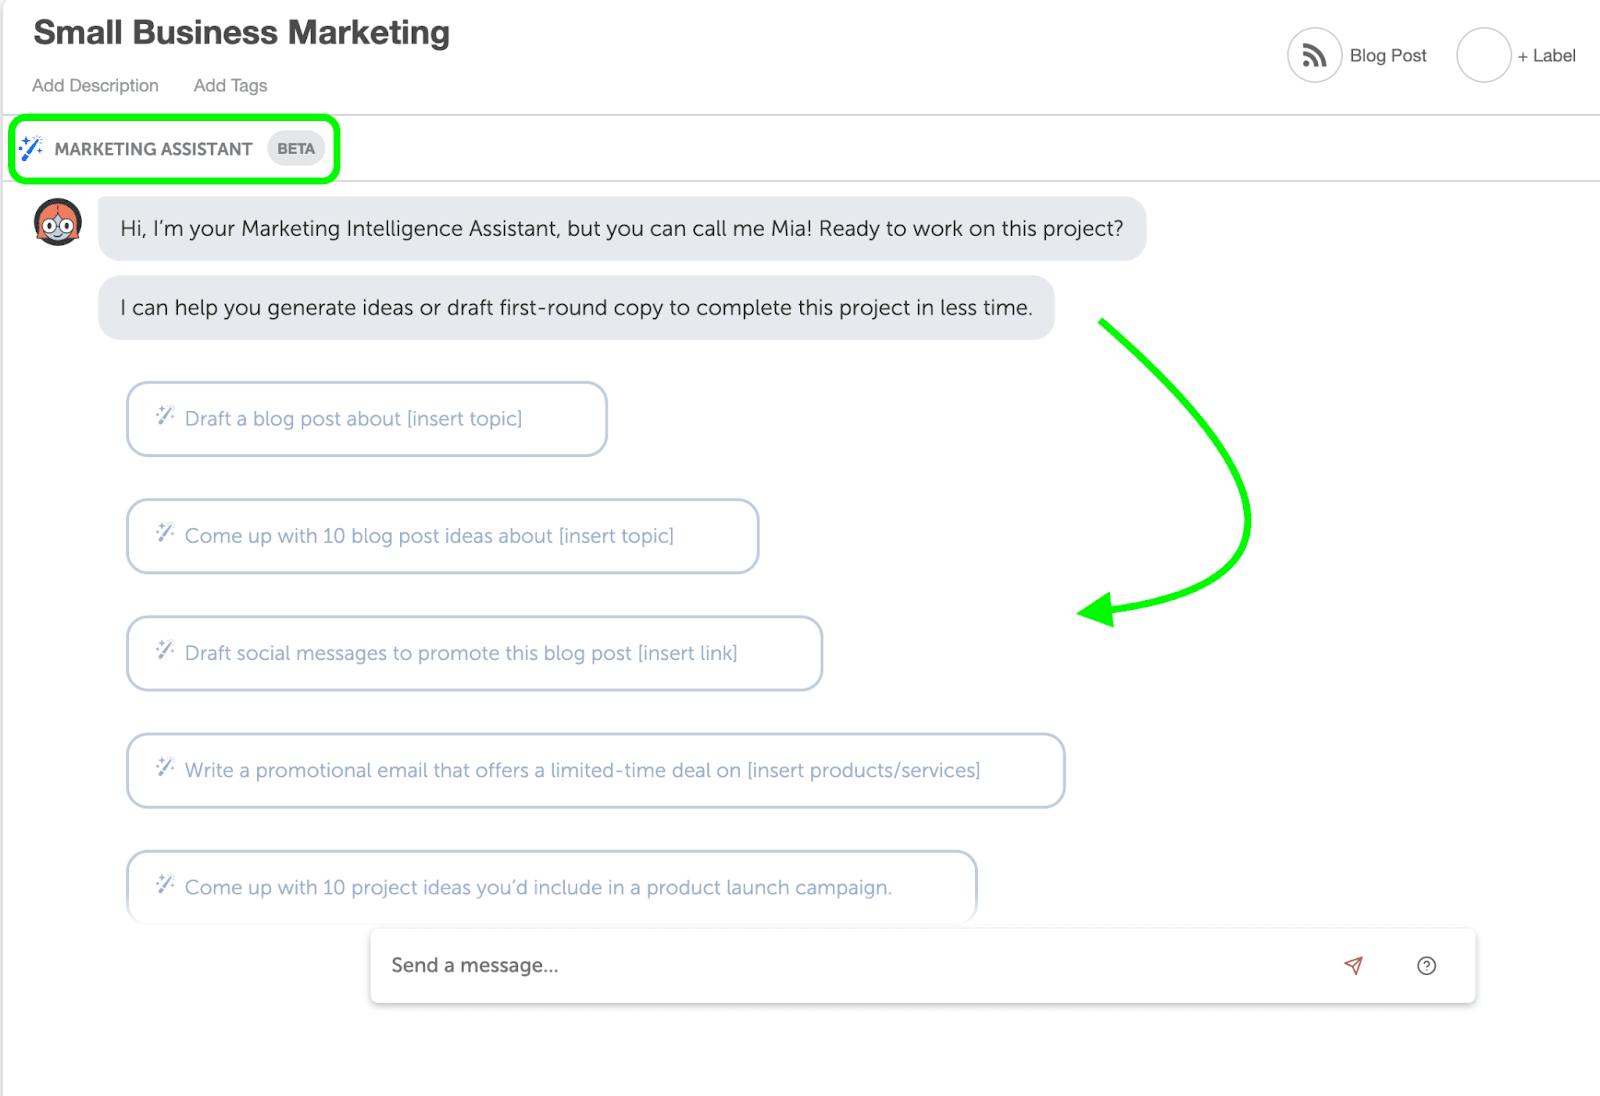This screenshot has width=1600, height=1096.
Task: Open the Marketing Assistant tab
Action: (x=153, y=149)
